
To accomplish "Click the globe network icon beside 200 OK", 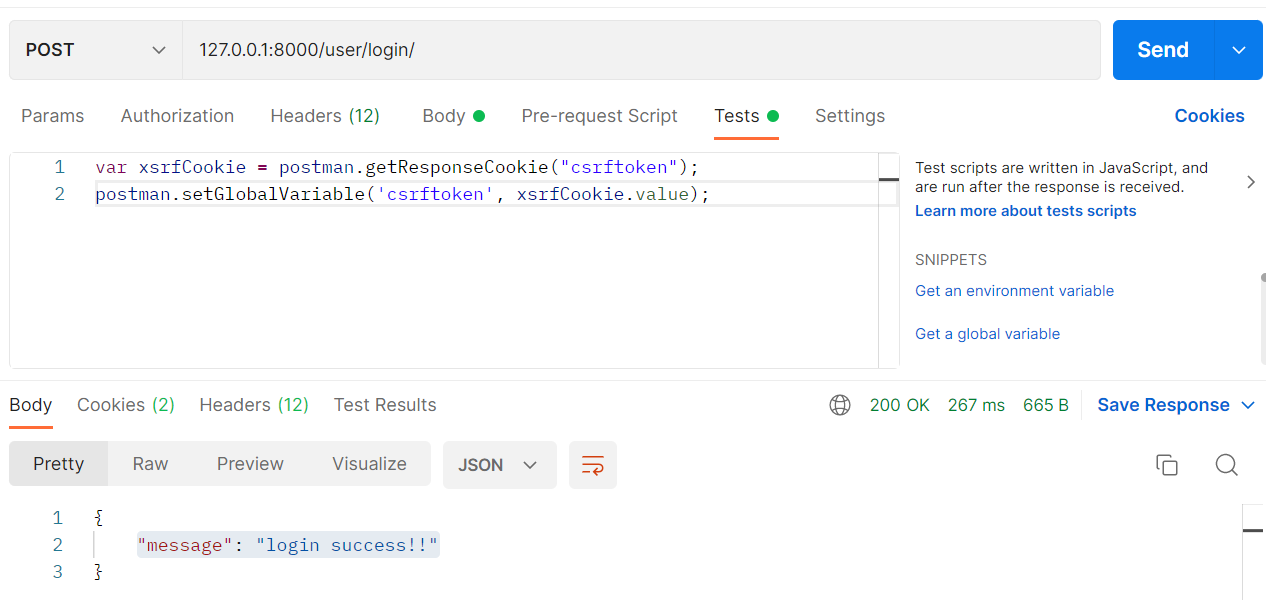I will 840,405.
